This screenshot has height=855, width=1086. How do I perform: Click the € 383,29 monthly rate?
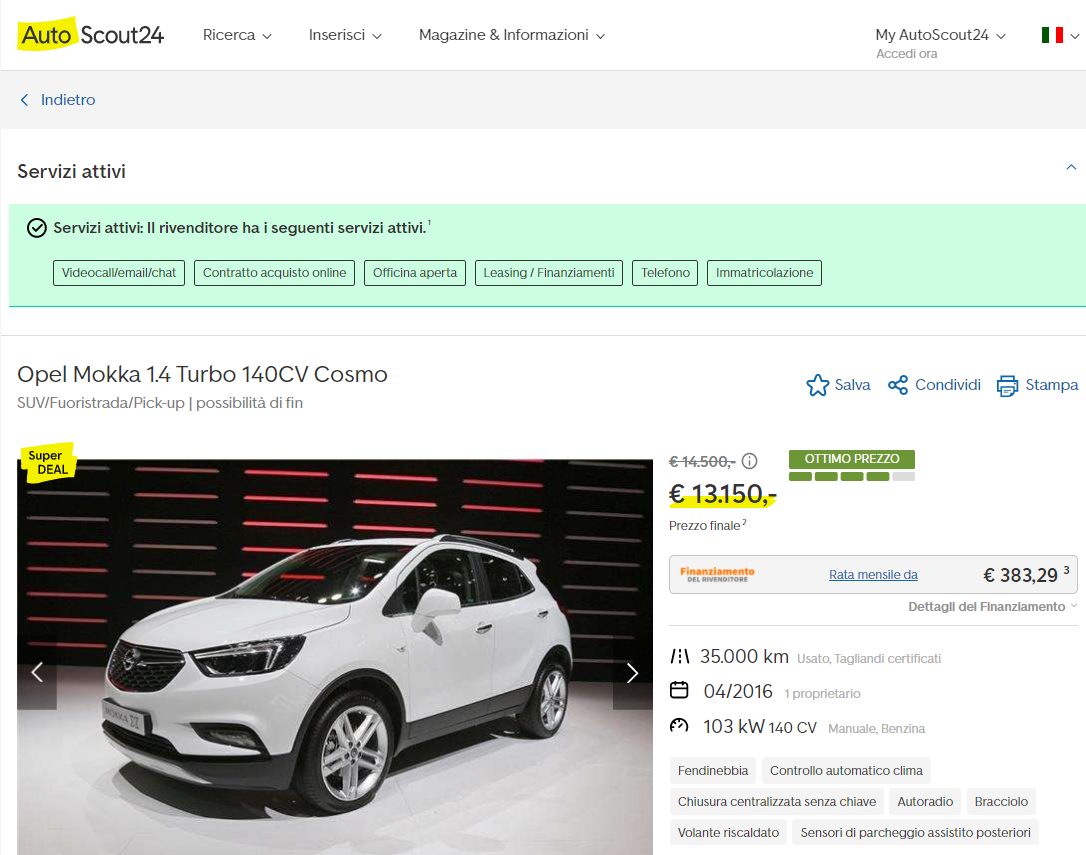pos(1020,575)
